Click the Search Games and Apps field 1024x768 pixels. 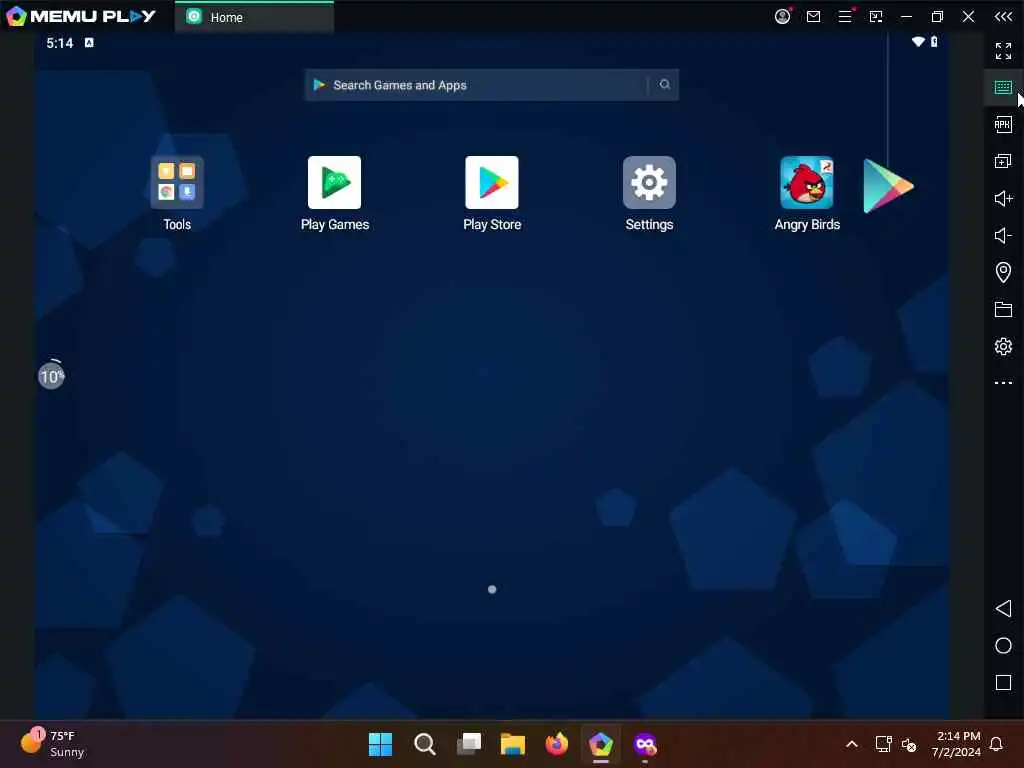(491, 85)
